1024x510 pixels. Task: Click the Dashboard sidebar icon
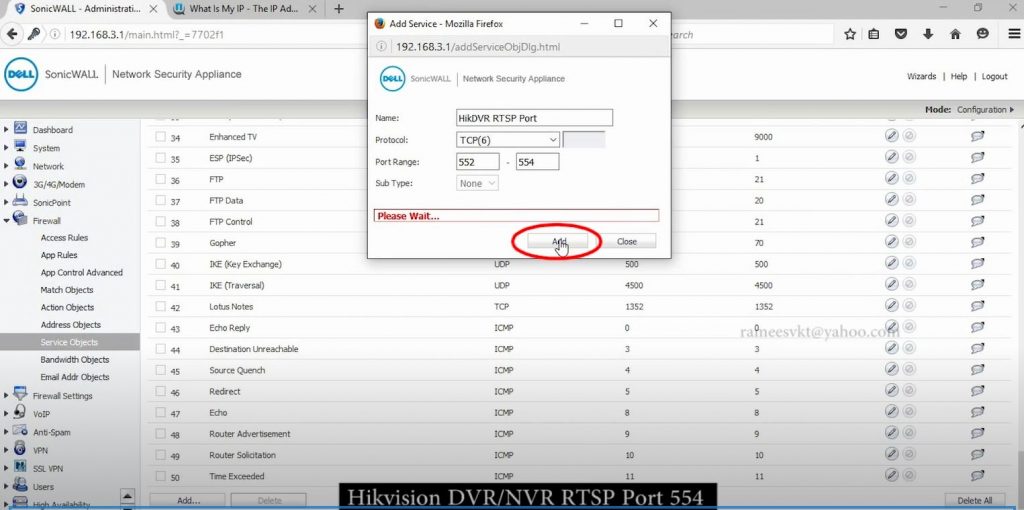point(20,128)
